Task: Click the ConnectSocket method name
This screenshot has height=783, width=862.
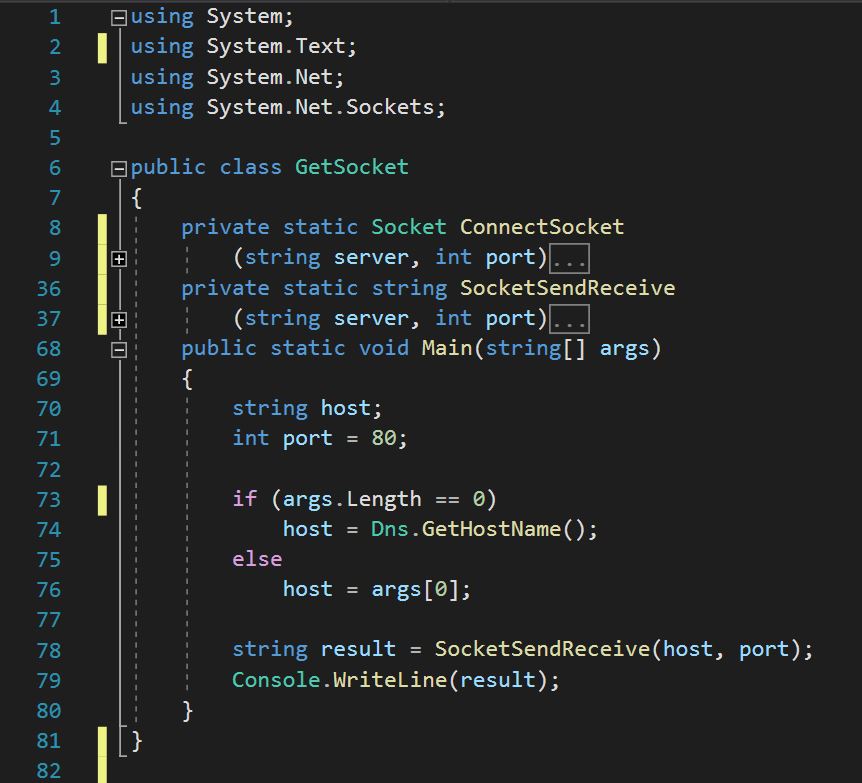Action: [541, 228]
